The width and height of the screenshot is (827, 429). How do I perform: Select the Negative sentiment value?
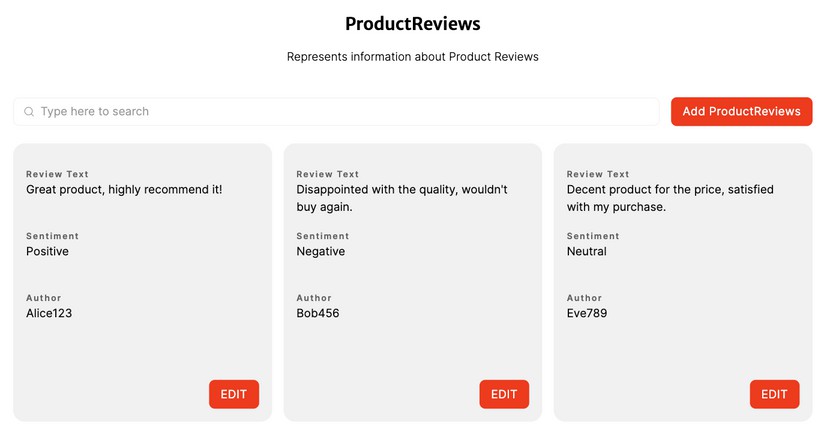point(320,251)
